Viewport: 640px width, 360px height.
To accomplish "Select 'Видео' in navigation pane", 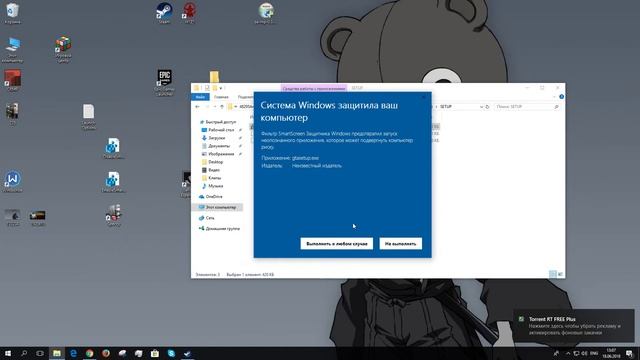I will click(x=211, y=170).
